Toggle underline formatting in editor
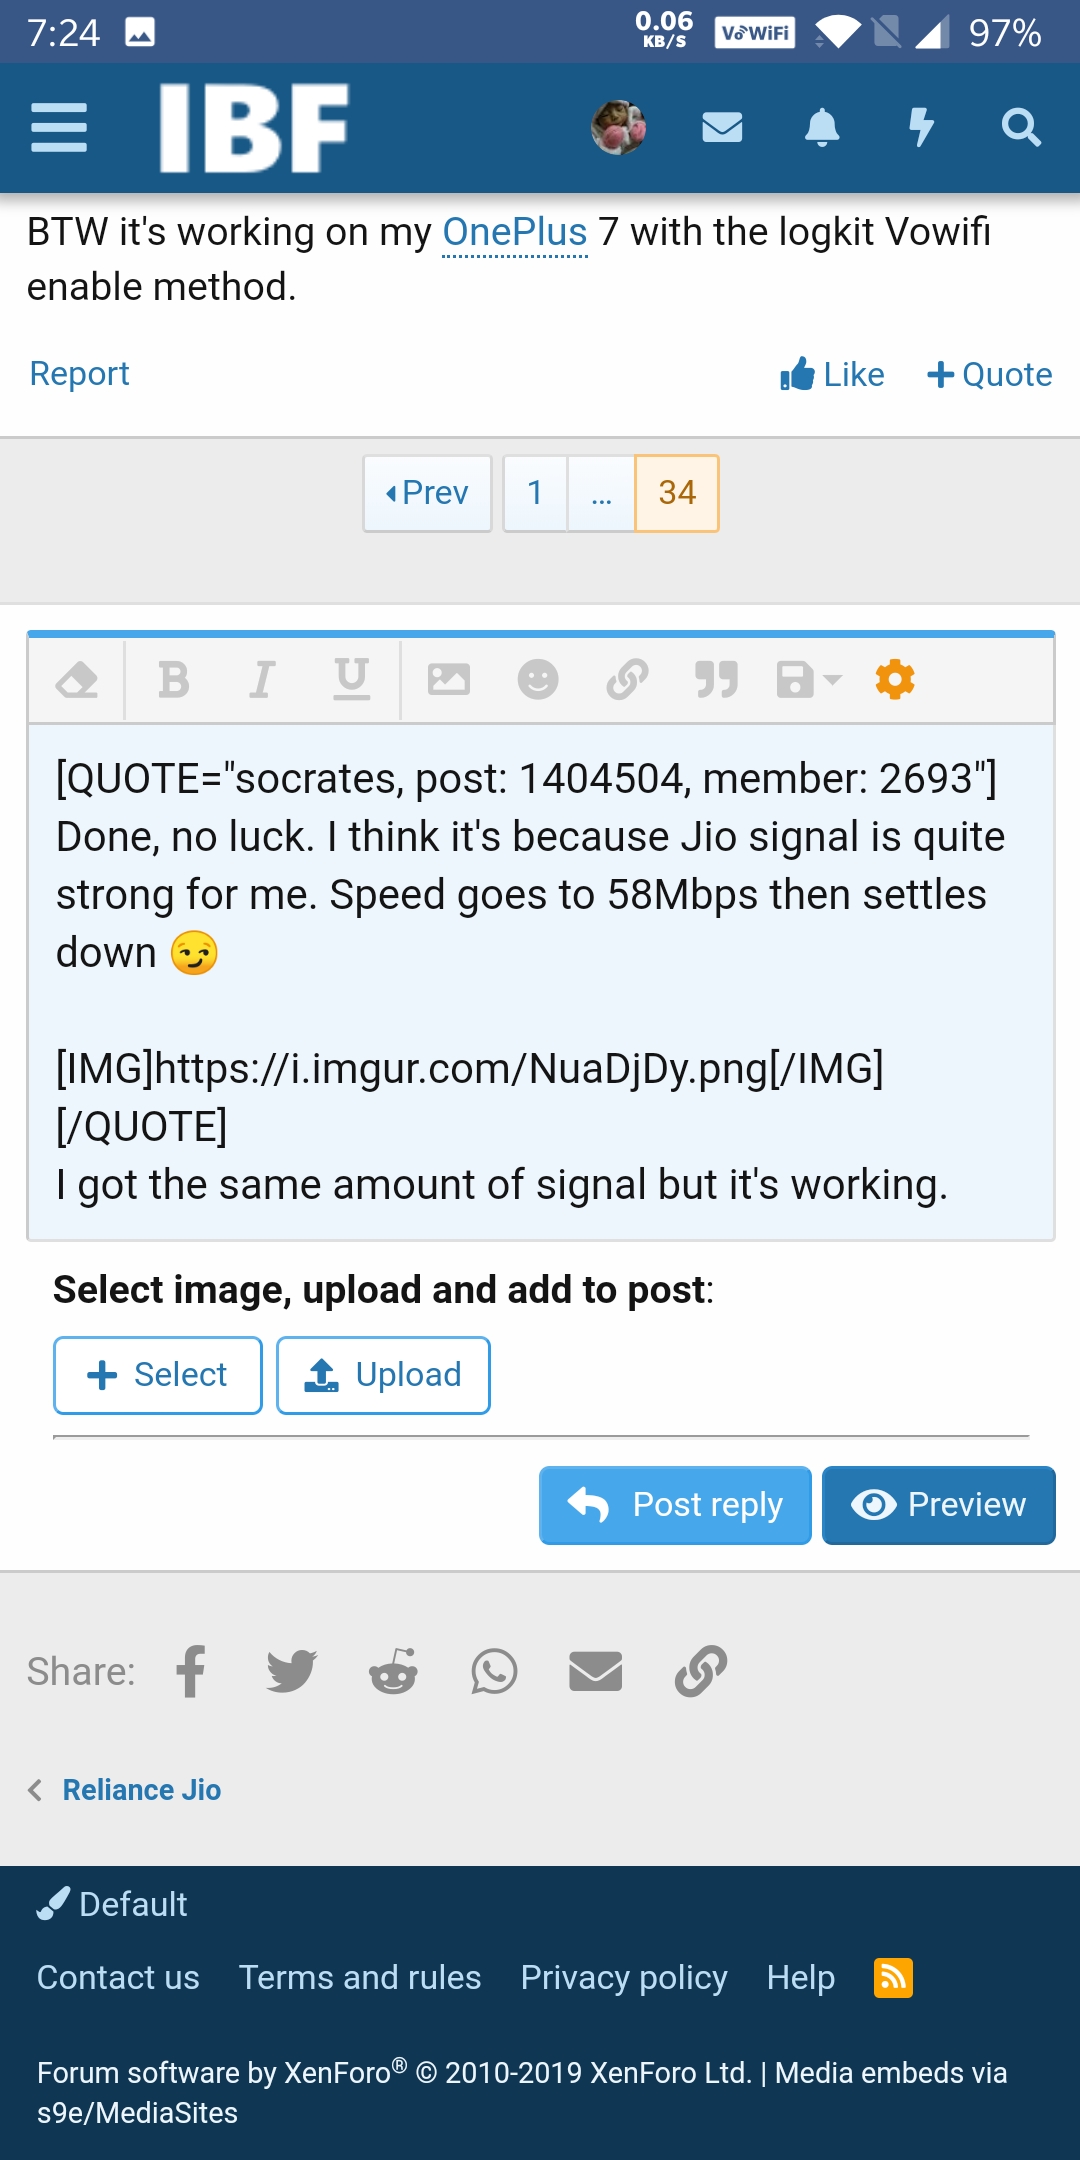 [x=351, y=680]
